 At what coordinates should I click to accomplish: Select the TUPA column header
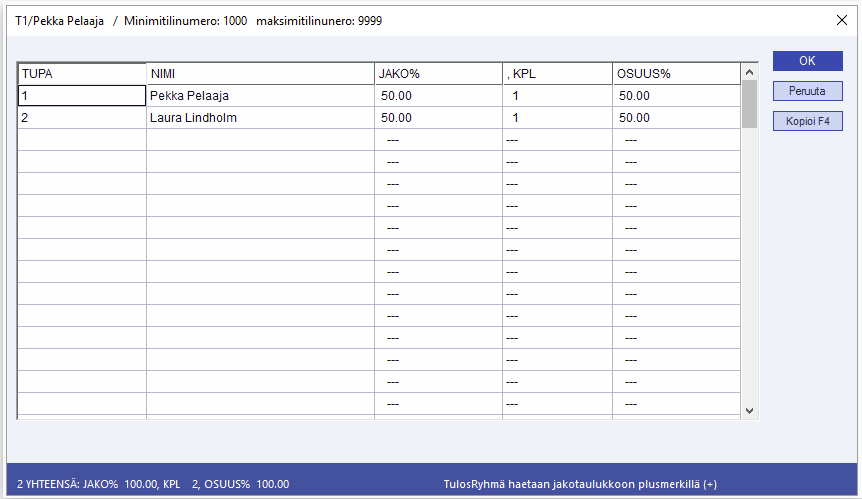(x=82, y=74)
